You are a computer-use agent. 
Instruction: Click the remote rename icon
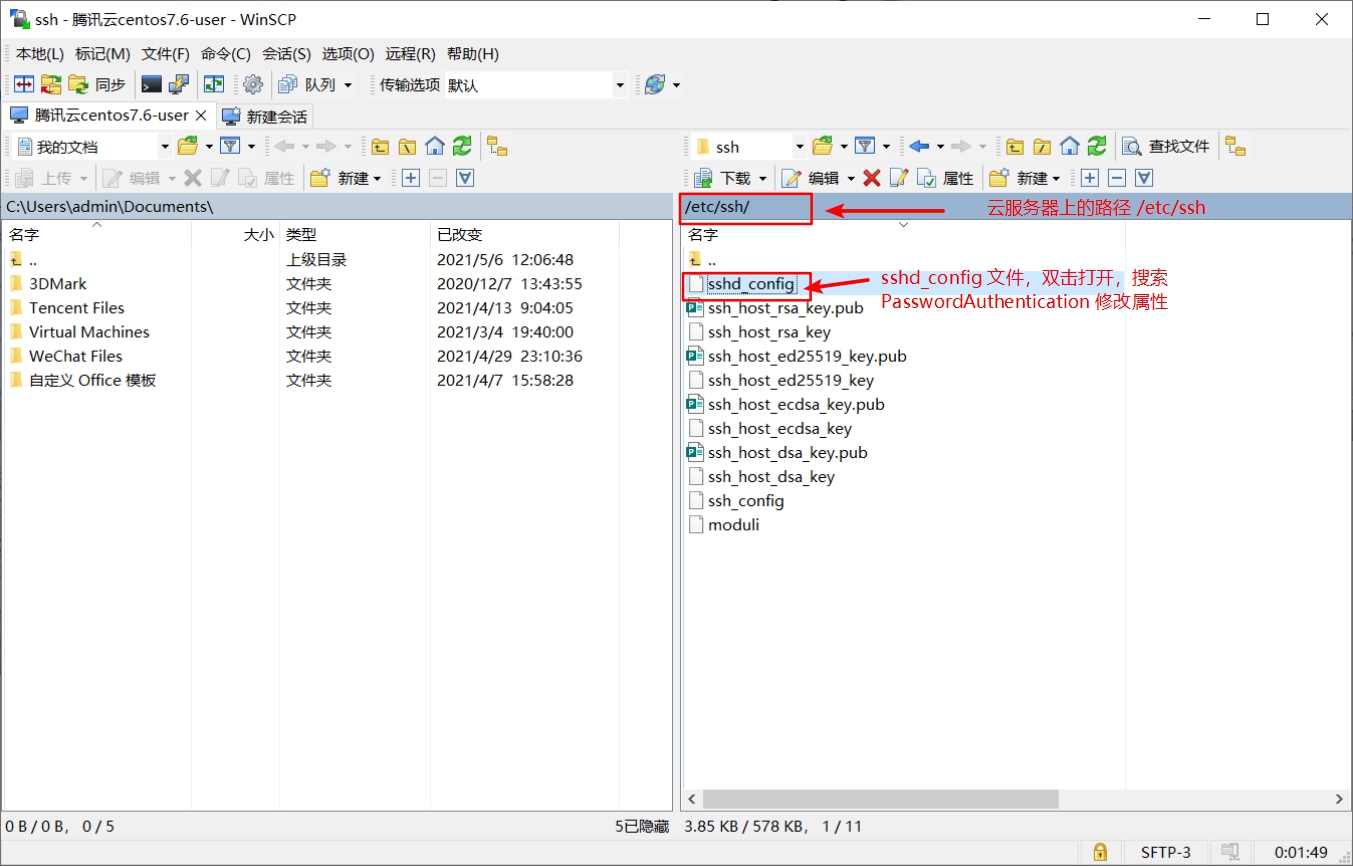pyautogui.click(x=899, y=178)
